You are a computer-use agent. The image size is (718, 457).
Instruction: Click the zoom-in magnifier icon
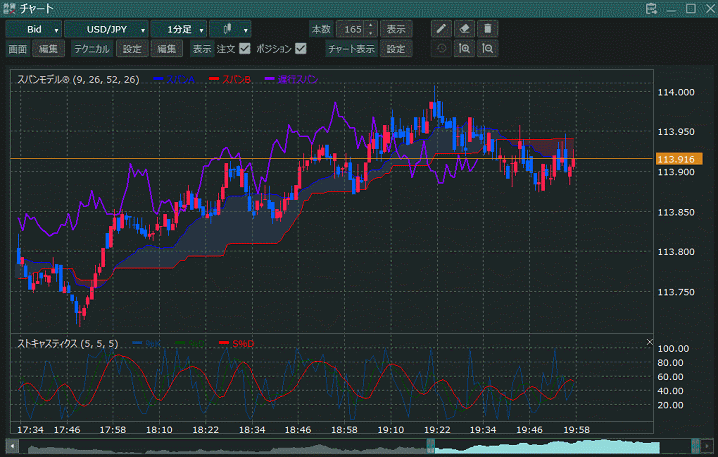coord(464,48)
